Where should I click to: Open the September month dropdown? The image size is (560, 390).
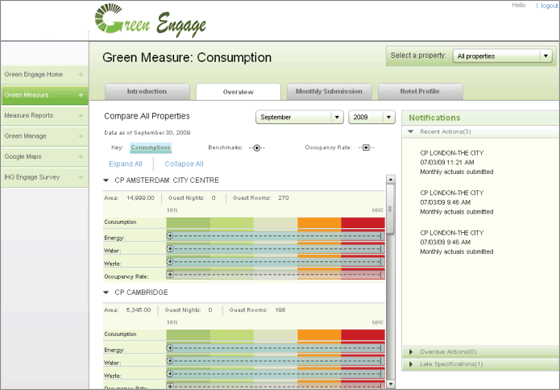pyautogui.click(x=299, y=117)
